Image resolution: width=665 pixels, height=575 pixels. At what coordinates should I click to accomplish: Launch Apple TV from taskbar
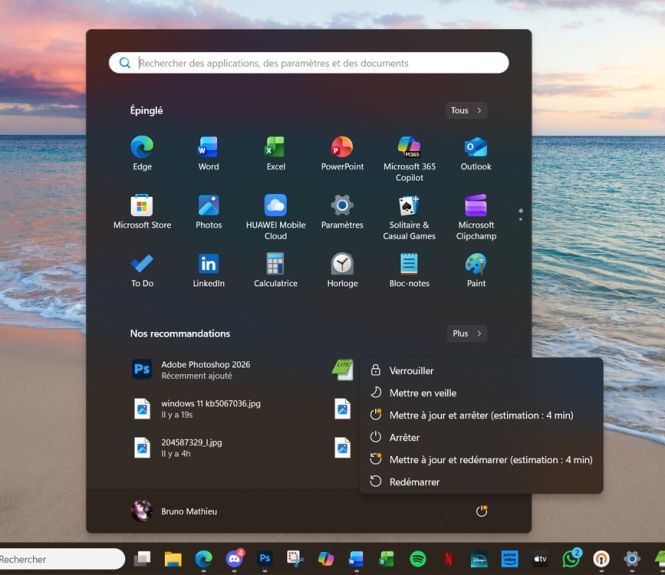[540, 559]
